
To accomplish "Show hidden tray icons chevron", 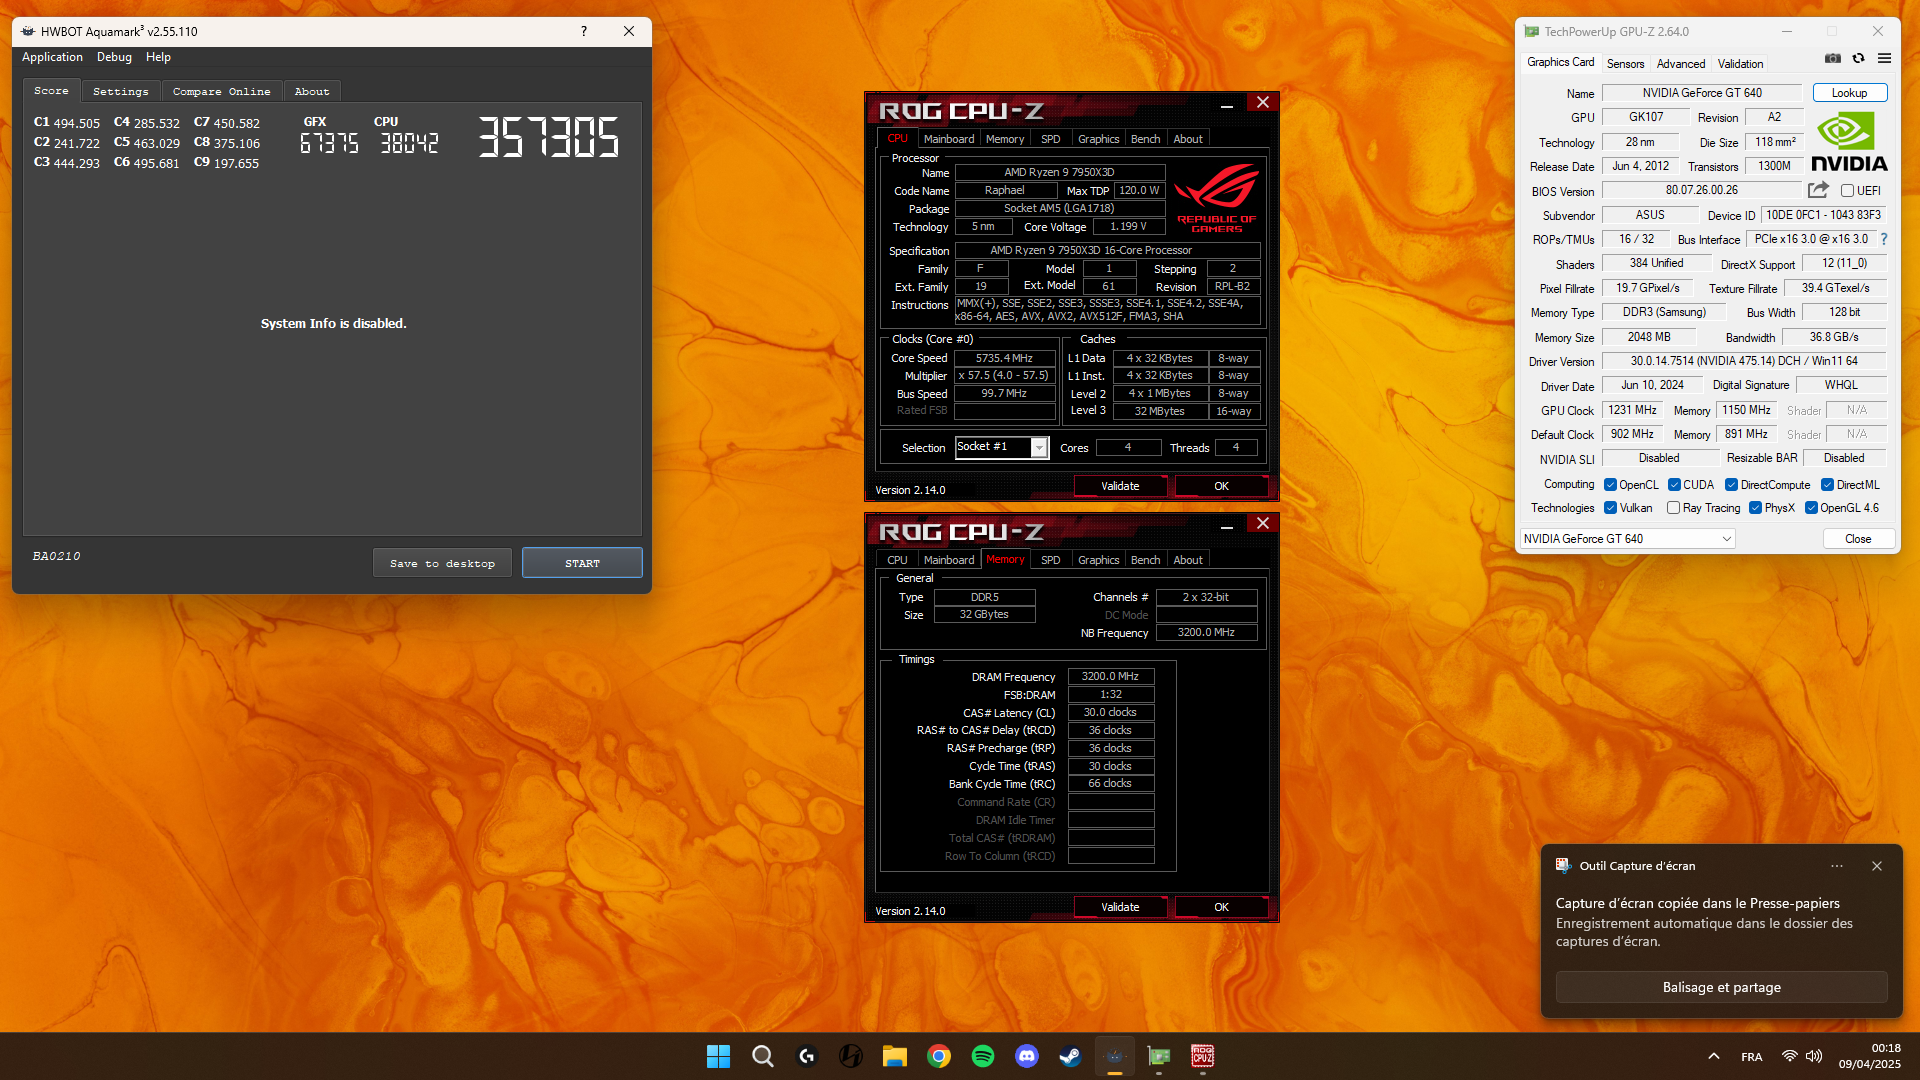I will tap(1713, 1056).
